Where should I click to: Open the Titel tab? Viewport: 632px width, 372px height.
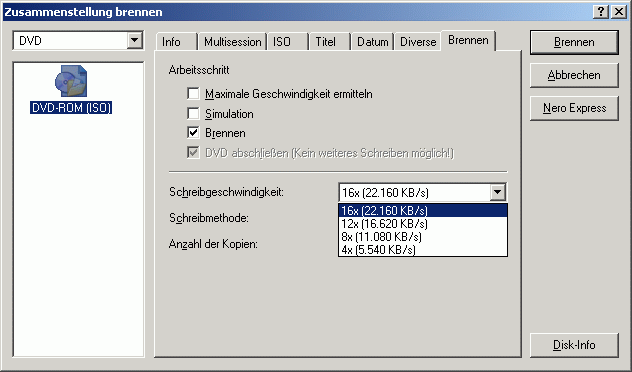[330, 42]
